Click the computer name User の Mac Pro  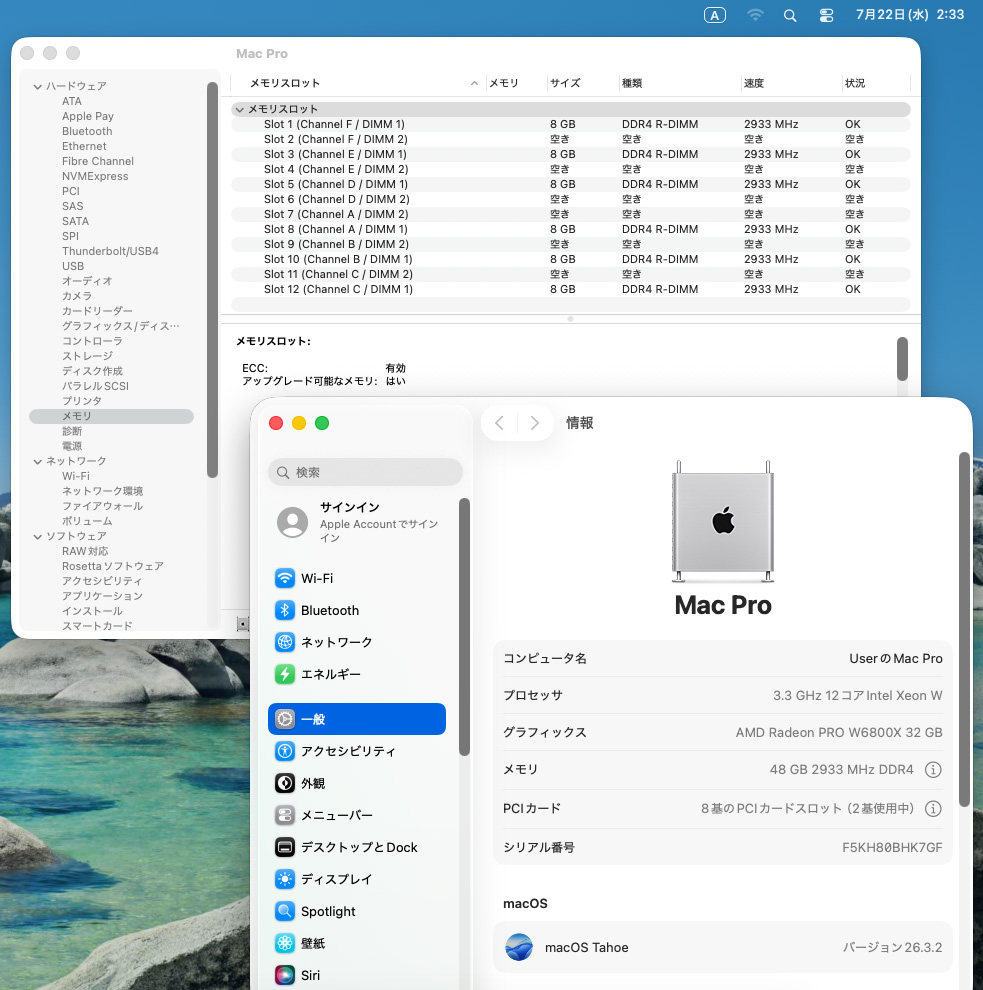tap(896, 659)
